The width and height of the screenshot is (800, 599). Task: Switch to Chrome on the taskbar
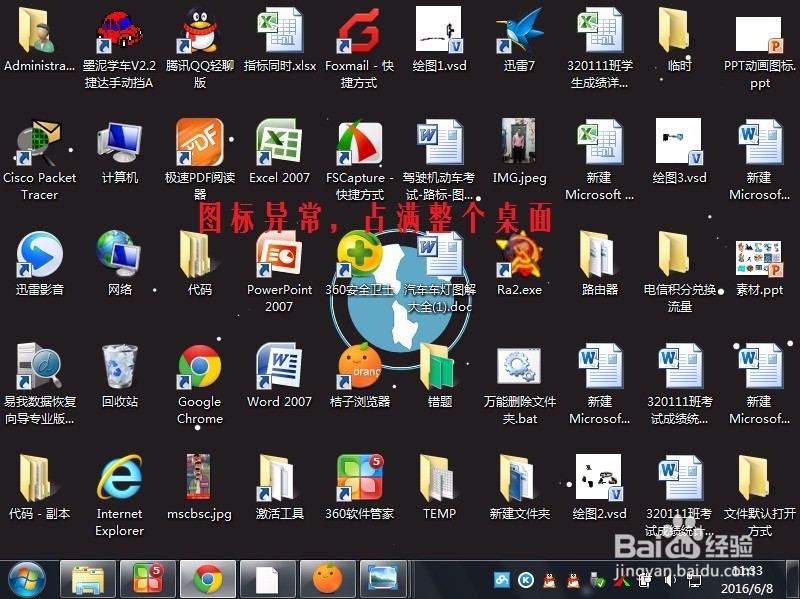click(208, 580)
